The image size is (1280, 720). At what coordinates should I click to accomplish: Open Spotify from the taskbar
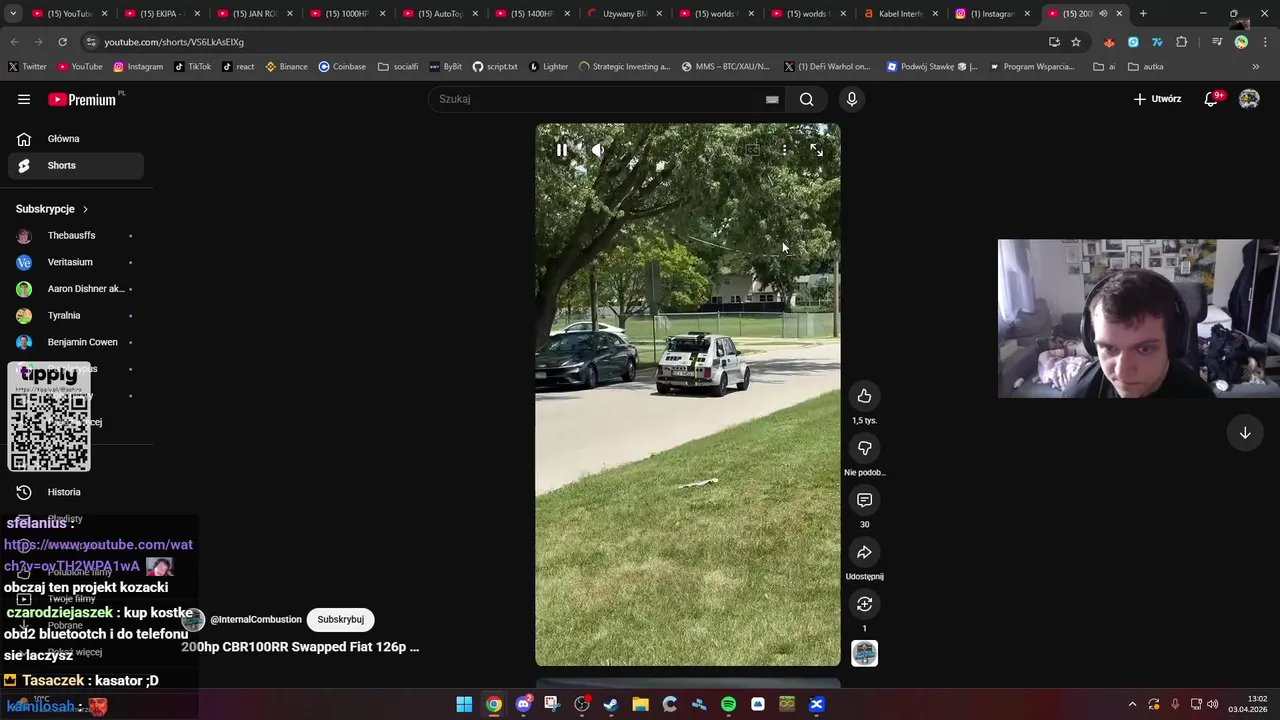pyautogui.click(x=728, y=705)
